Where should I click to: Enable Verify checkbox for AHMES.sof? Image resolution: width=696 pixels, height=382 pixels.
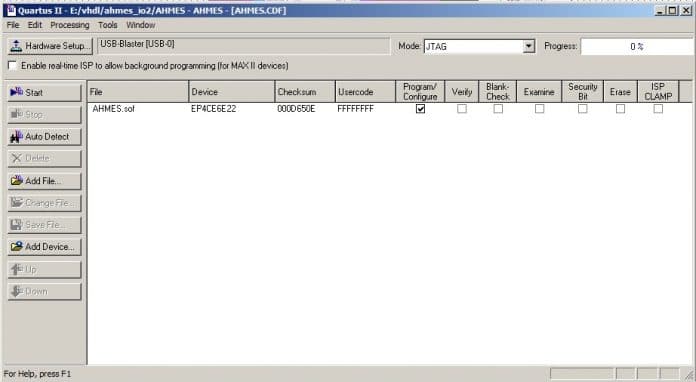pyautogui.click(x=462, y=109)
